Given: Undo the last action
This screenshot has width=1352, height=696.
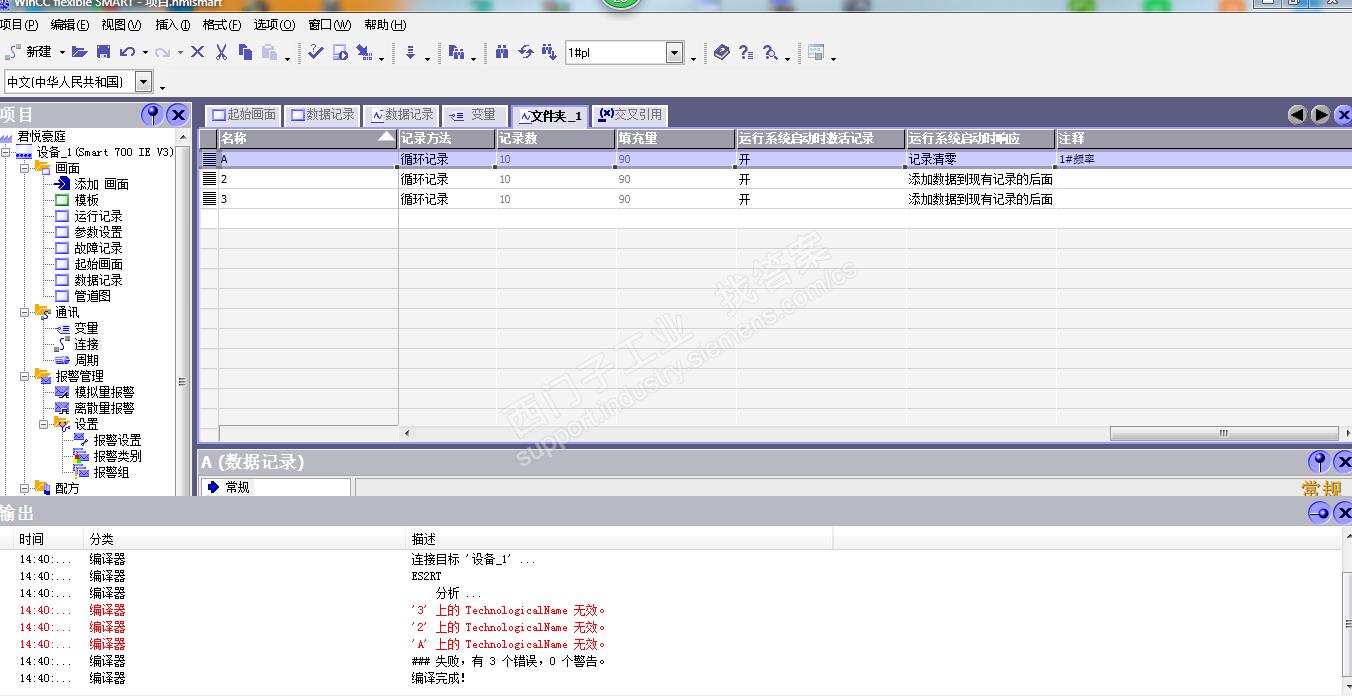Looking at the screenshot, I should [127, 52].
